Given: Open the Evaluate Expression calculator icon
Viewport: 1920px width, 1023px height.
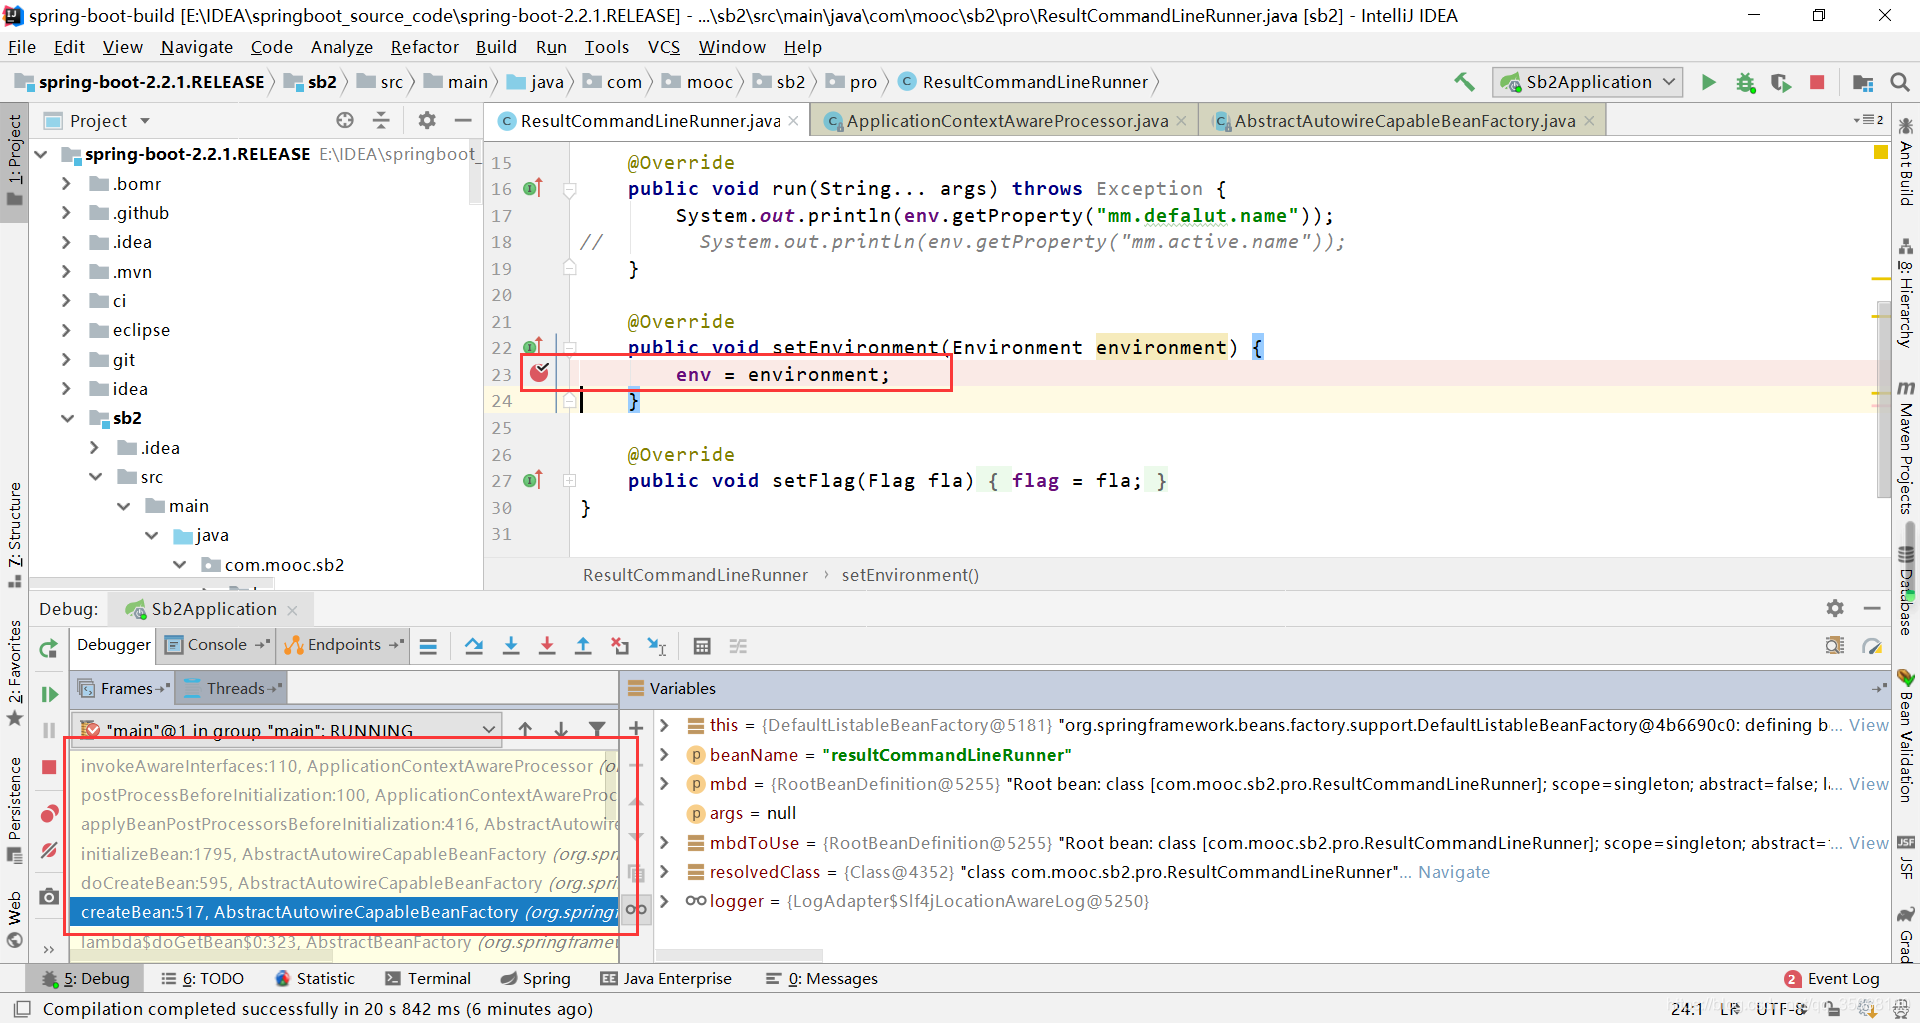Looking at the screenshot, I should point(702,646).
